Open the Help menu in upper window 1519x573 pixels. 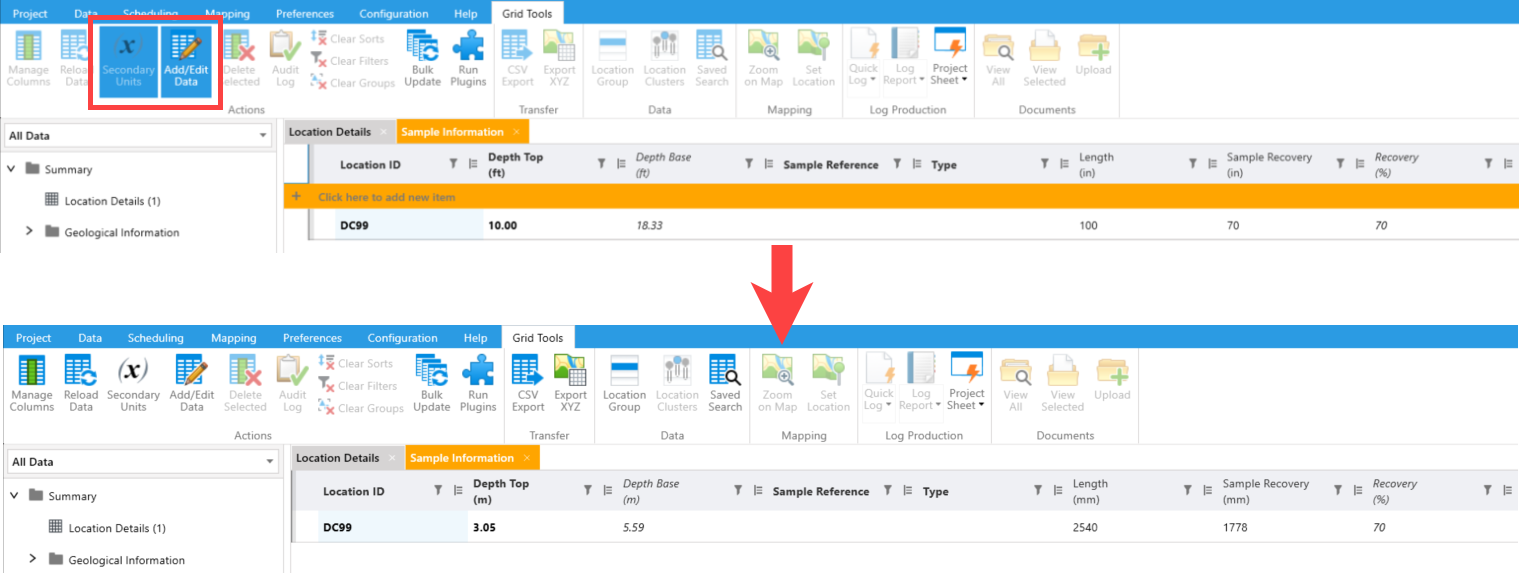point(465,14)
